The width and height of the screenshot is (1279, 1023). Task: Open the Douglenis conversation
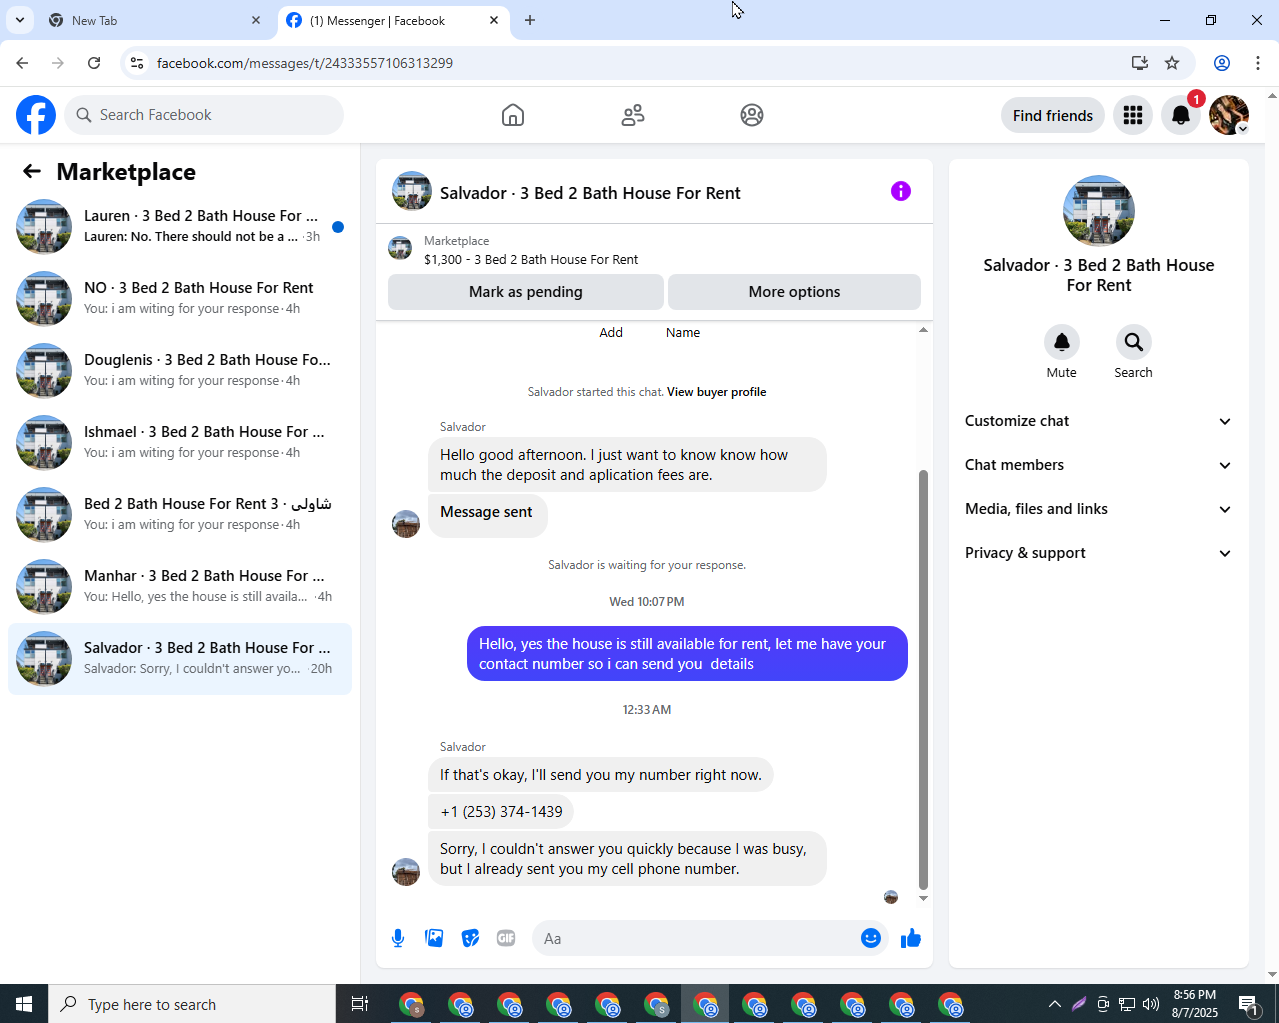[180, 370]
